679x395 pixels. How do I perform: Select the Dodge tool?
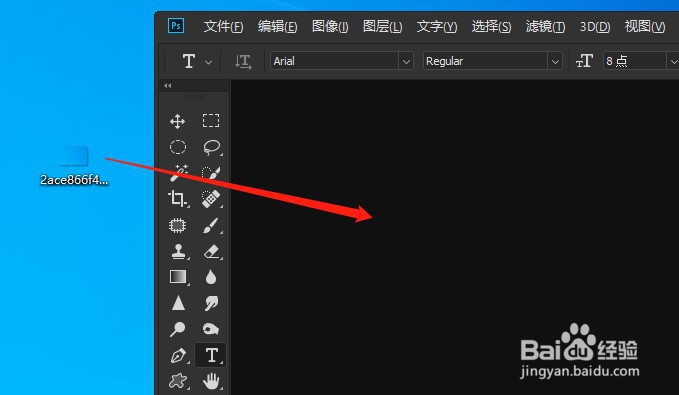[178, 329]
